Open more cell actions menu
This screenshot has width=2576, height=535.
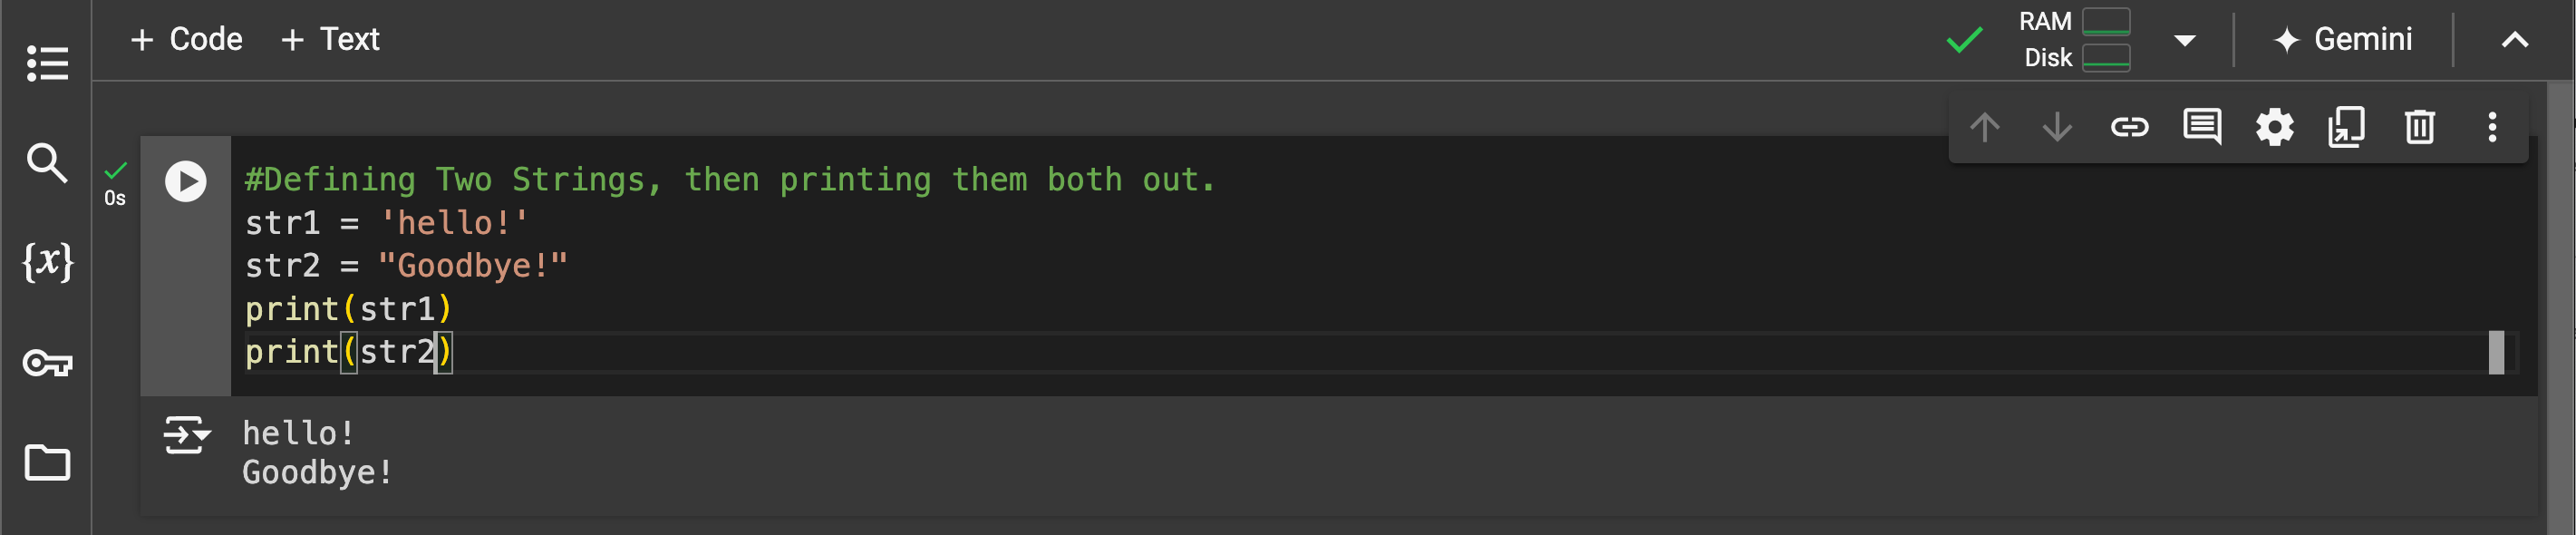2492,128
